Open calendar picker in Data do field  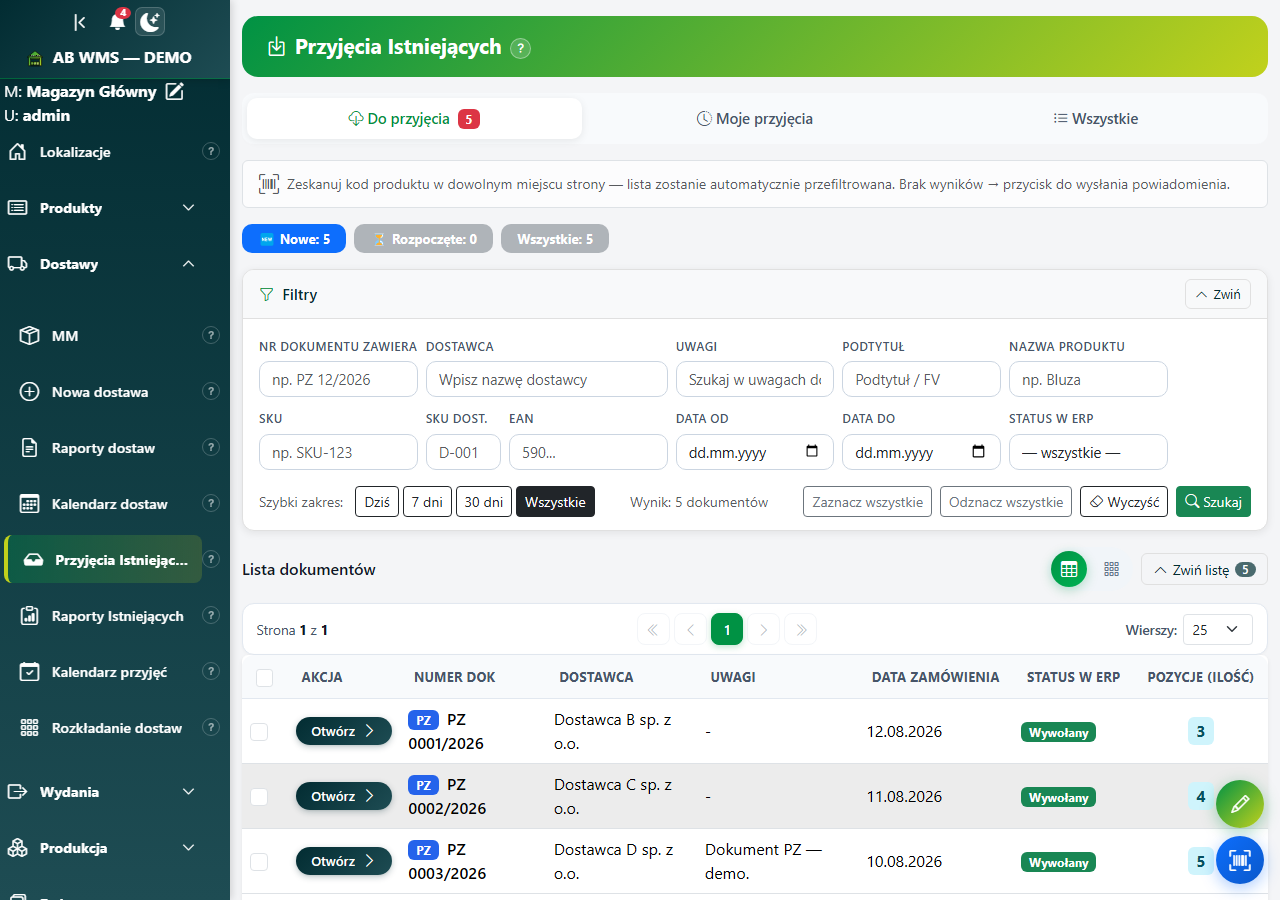[979, 451]
